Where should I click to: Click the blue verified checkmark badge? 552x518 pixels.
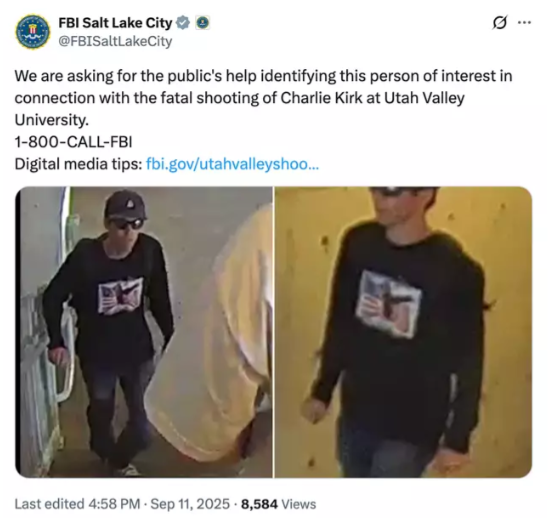182,23
